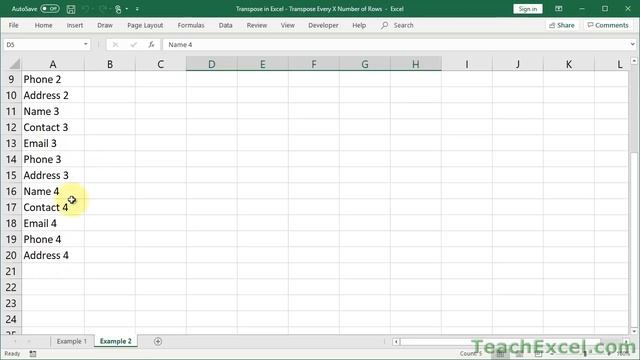Screen dimensions: 640x360
Task: Select column H header
Action: click(416, 64)
